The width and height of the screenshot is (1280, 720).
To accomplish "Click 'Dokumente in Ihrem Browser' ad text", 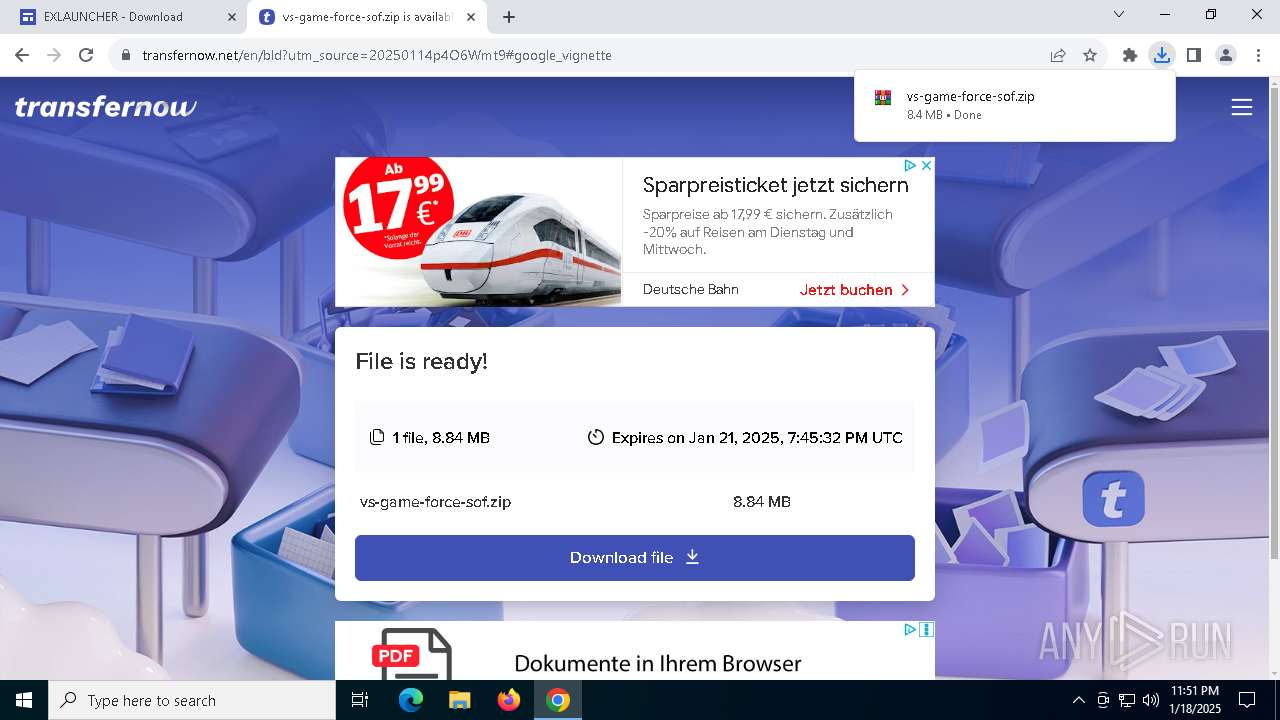I will coord(657,663).
